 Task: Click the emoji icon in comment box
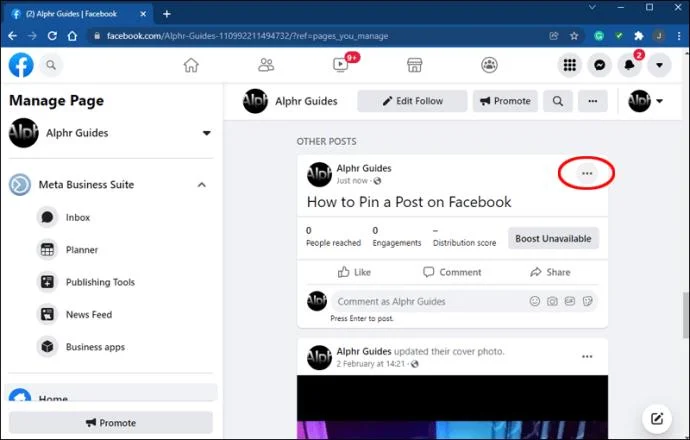tap(535, 301)
